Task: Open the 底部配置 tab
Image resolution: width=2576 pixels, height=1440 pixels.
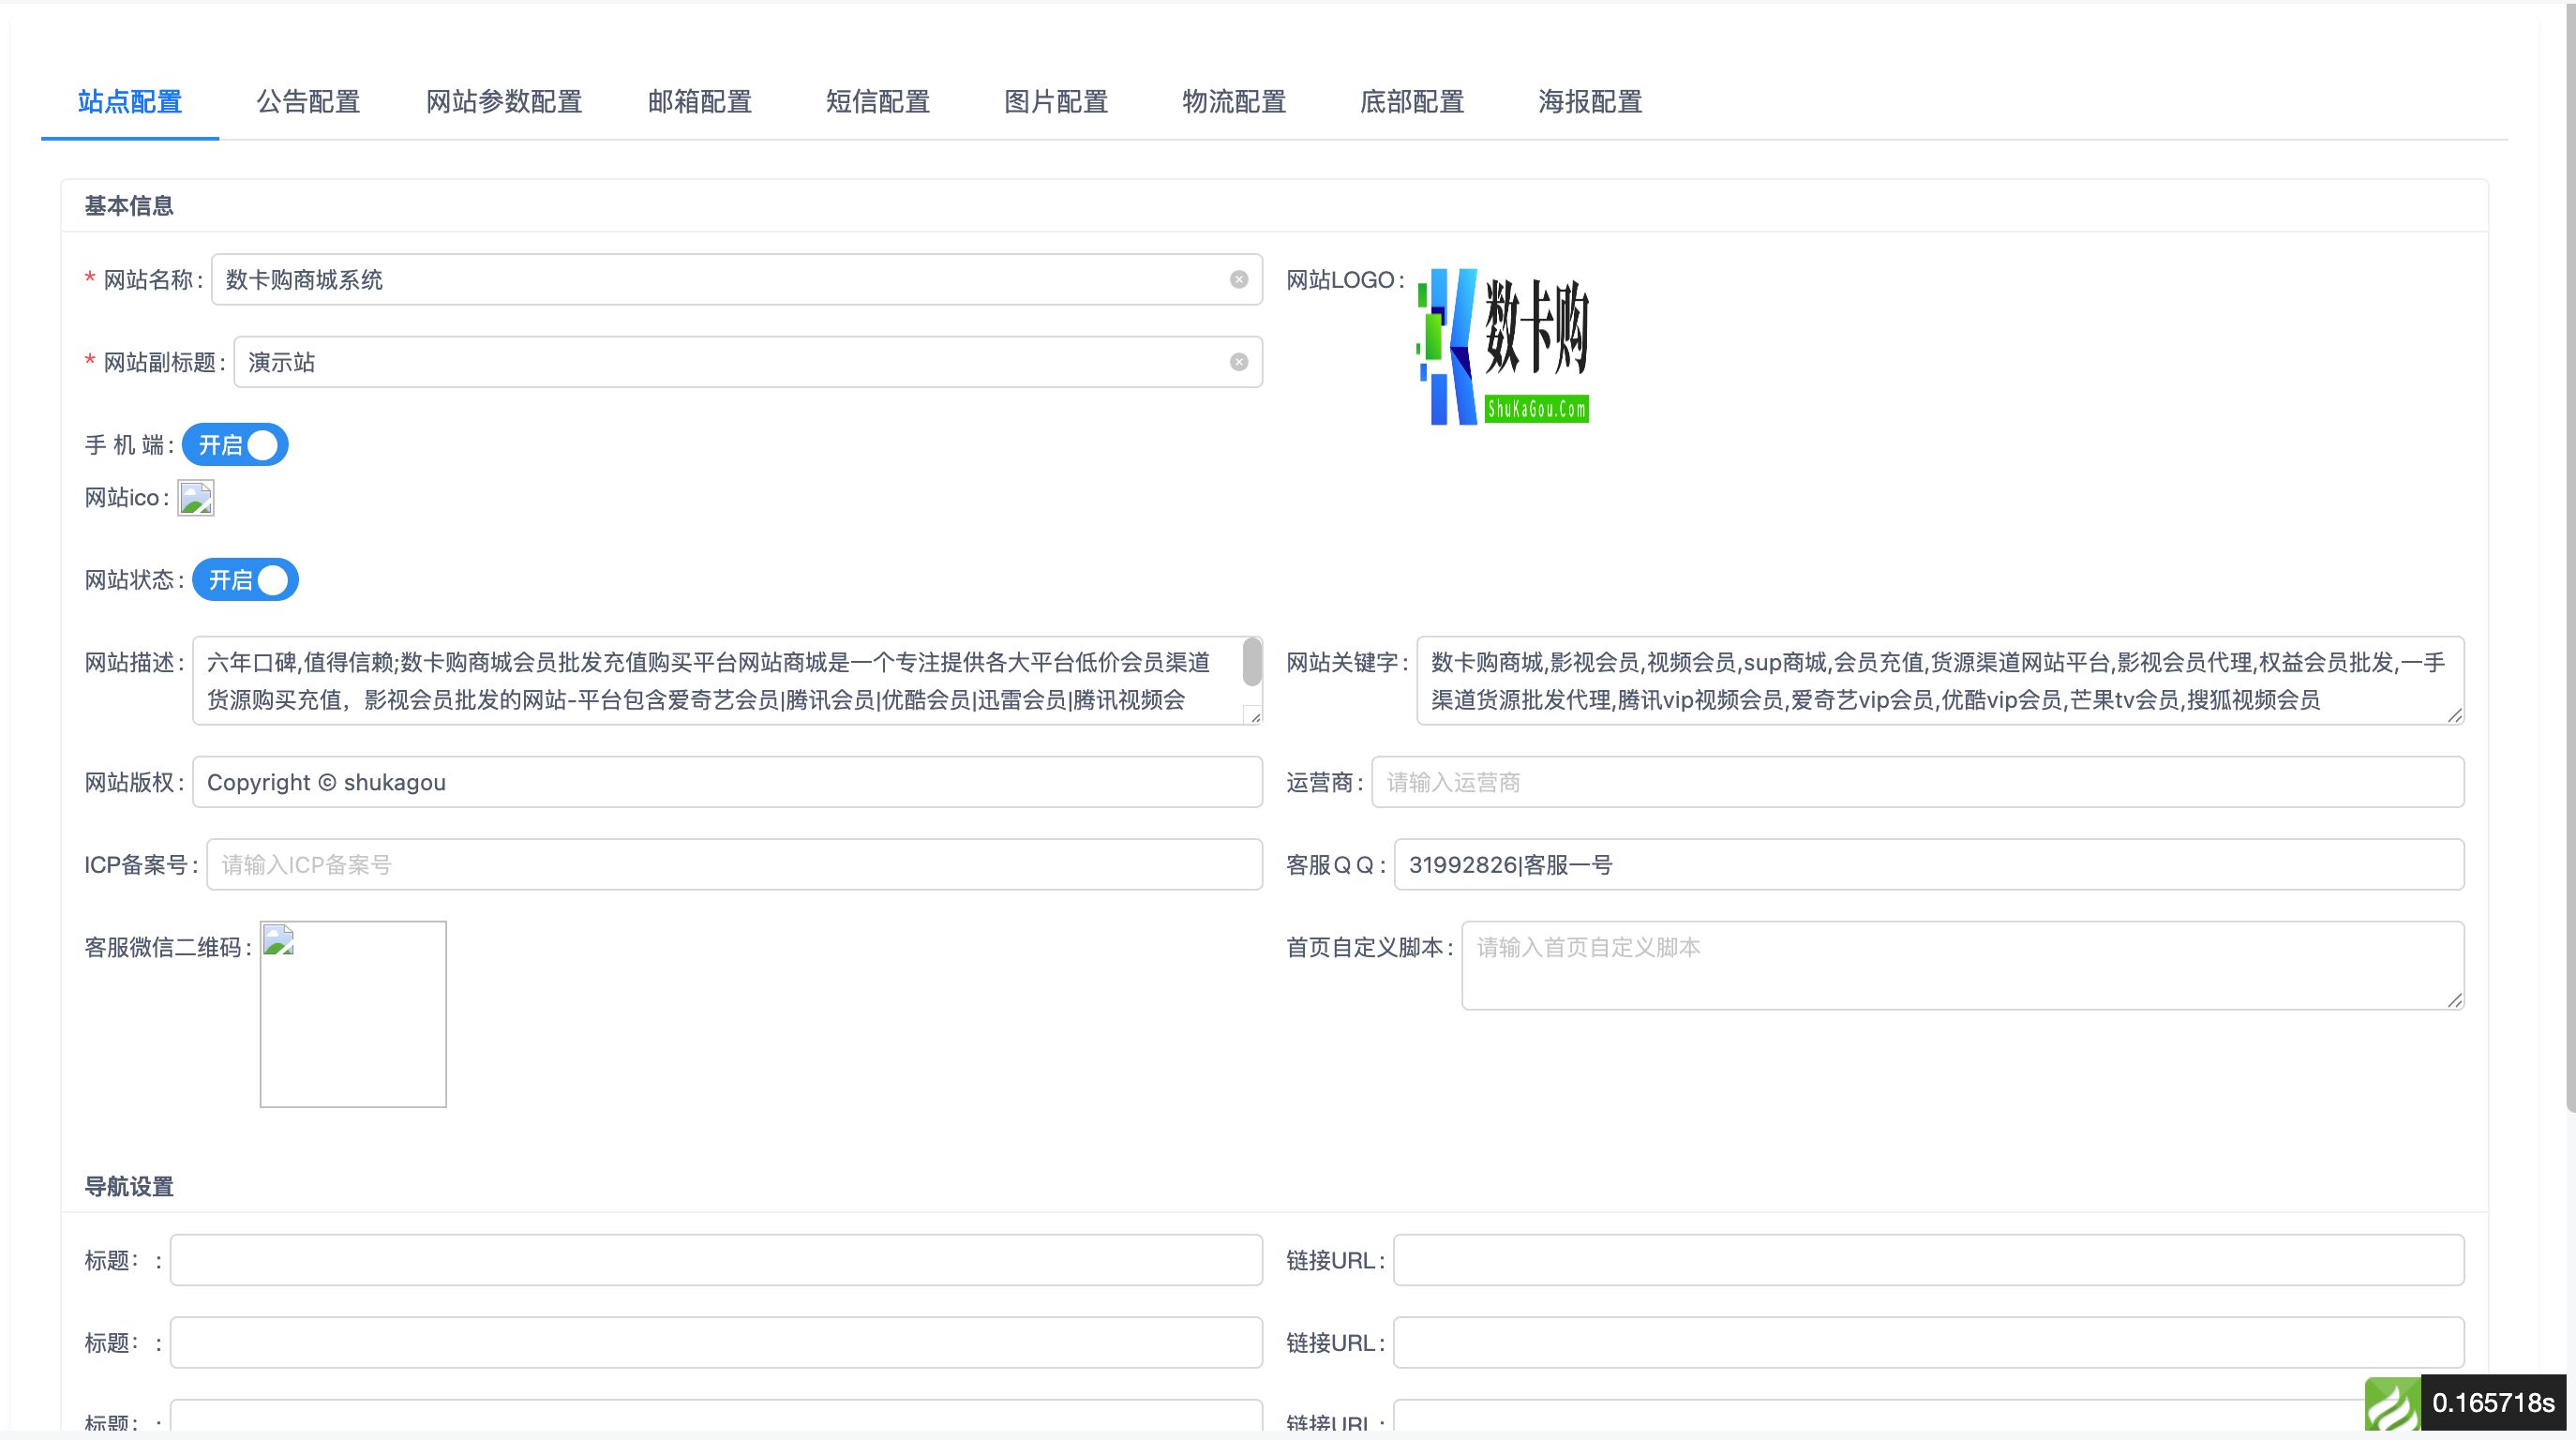Action: click(x=1412, y=102)
